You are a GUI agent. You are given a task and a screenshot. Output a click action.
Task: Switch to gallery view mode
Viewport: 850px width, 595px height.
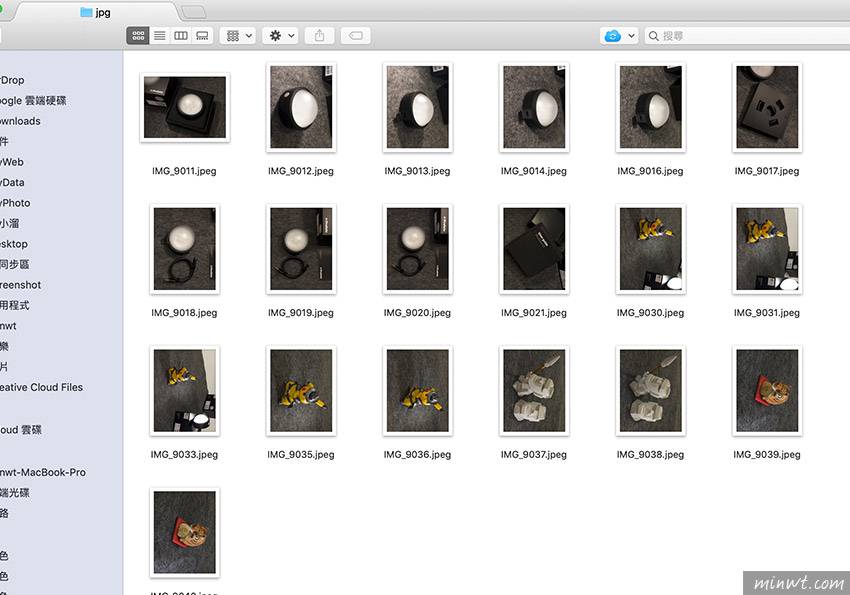pos(202,36)
